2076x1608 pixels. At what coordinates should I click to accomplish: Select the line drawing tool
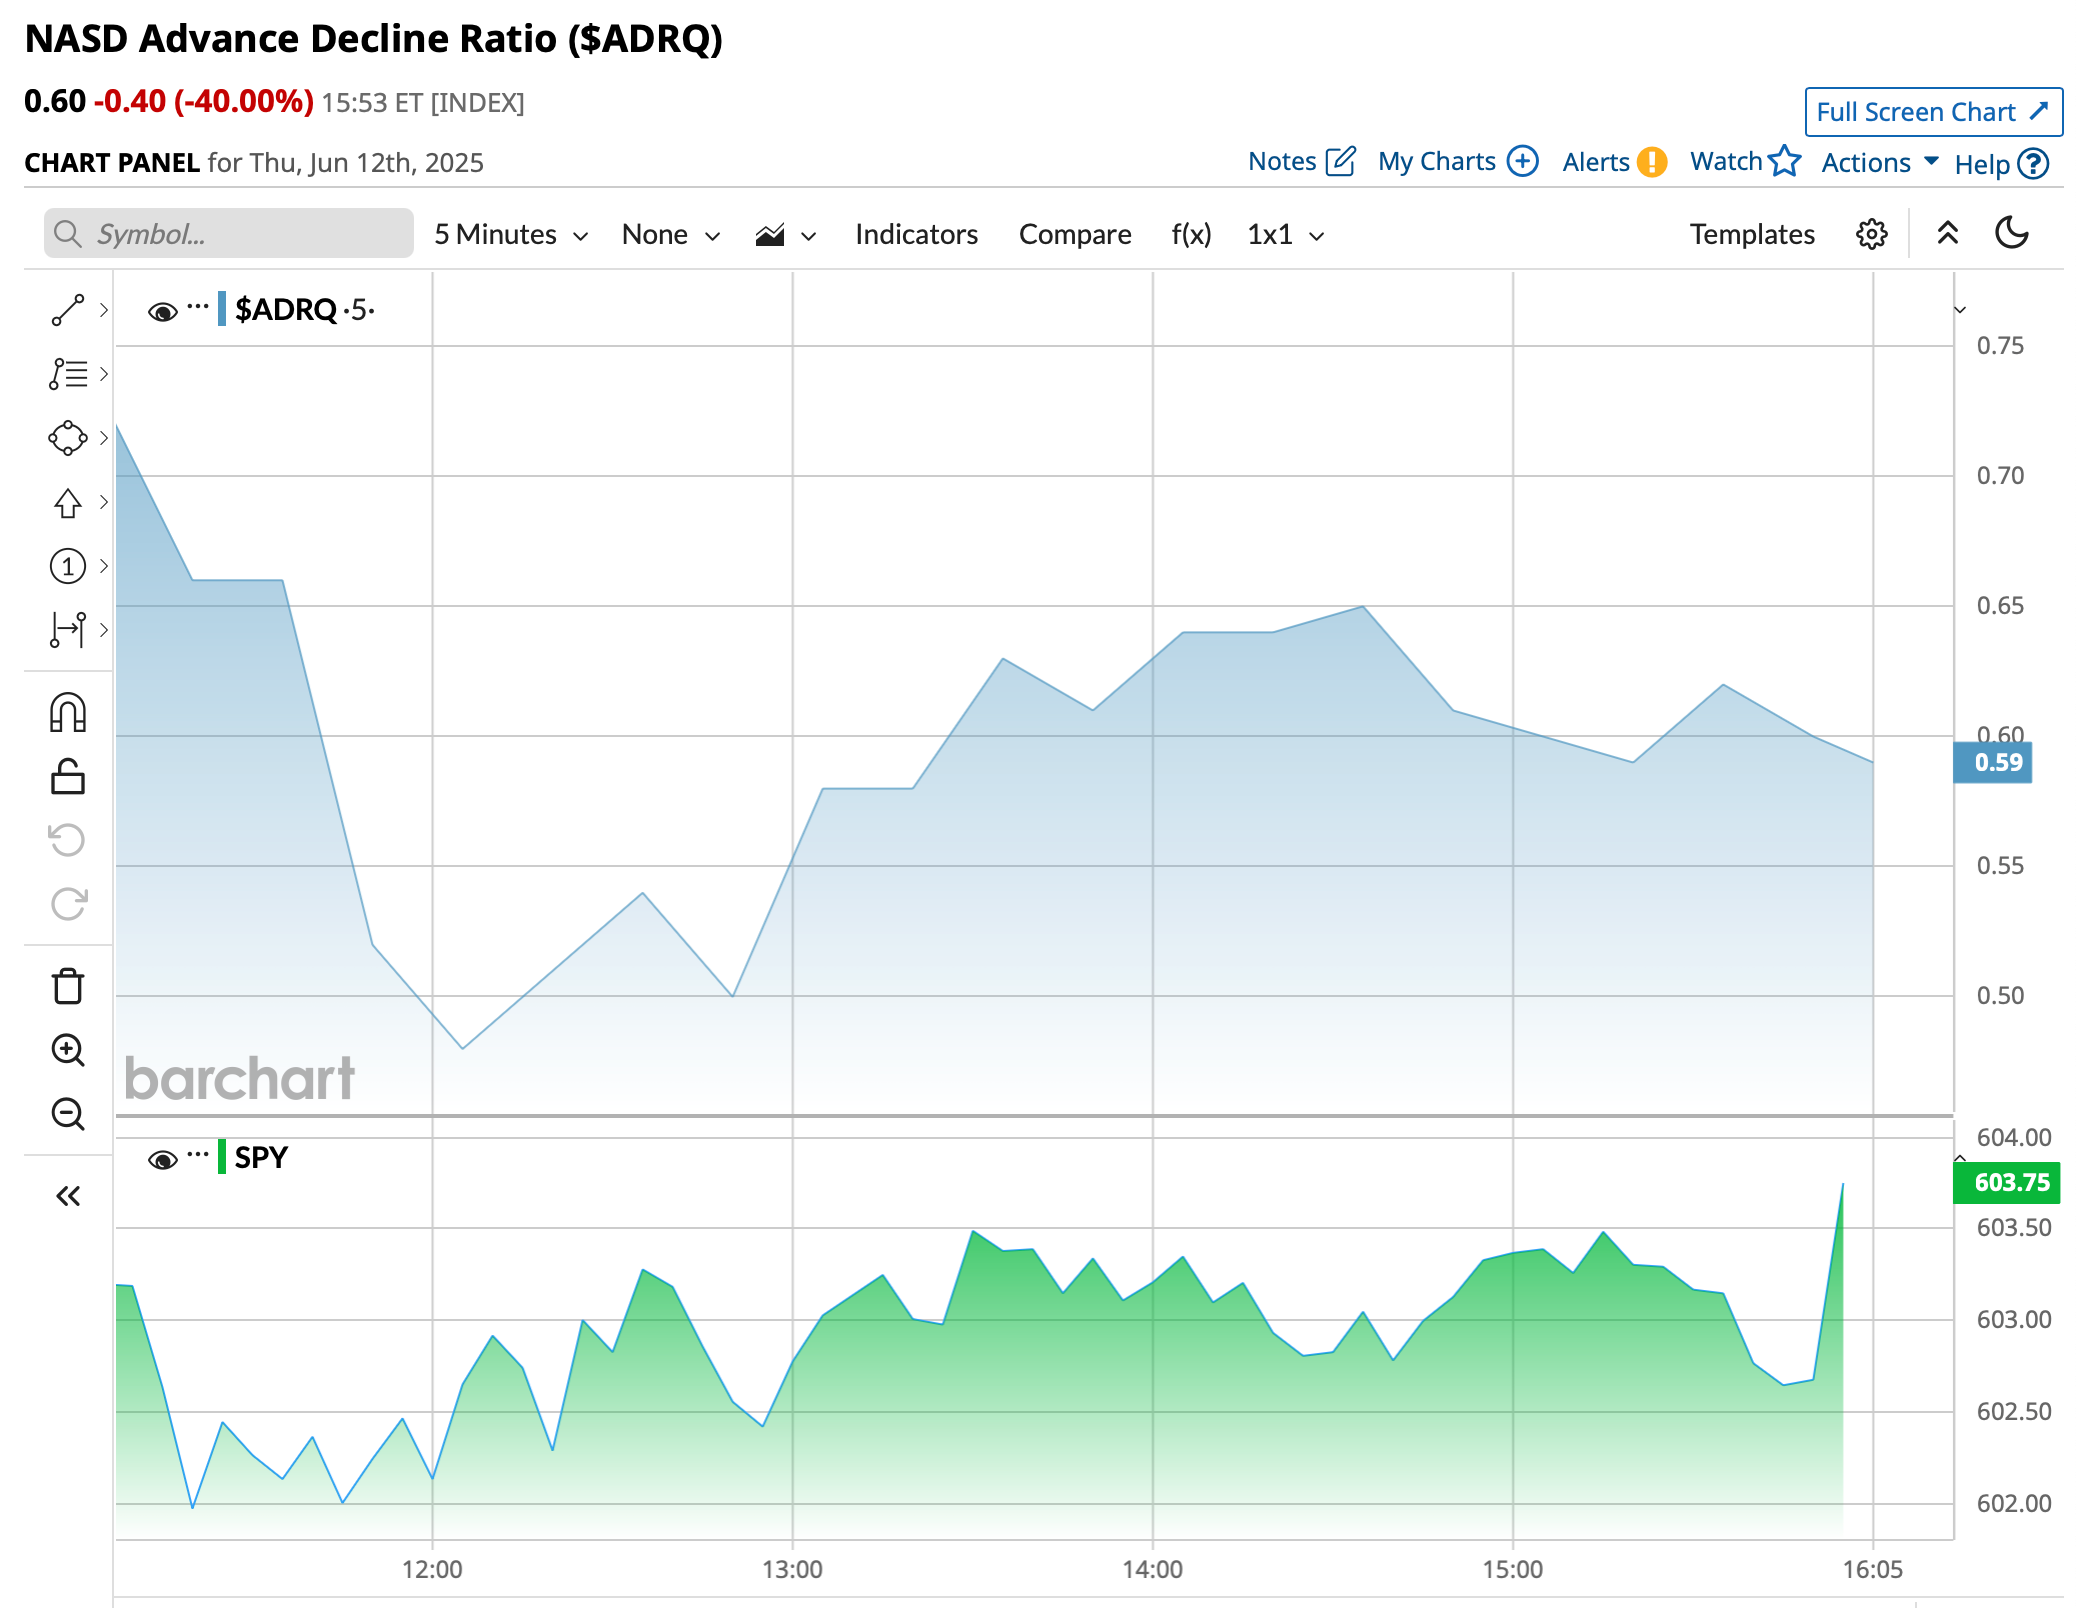click(x=67, y=310)
